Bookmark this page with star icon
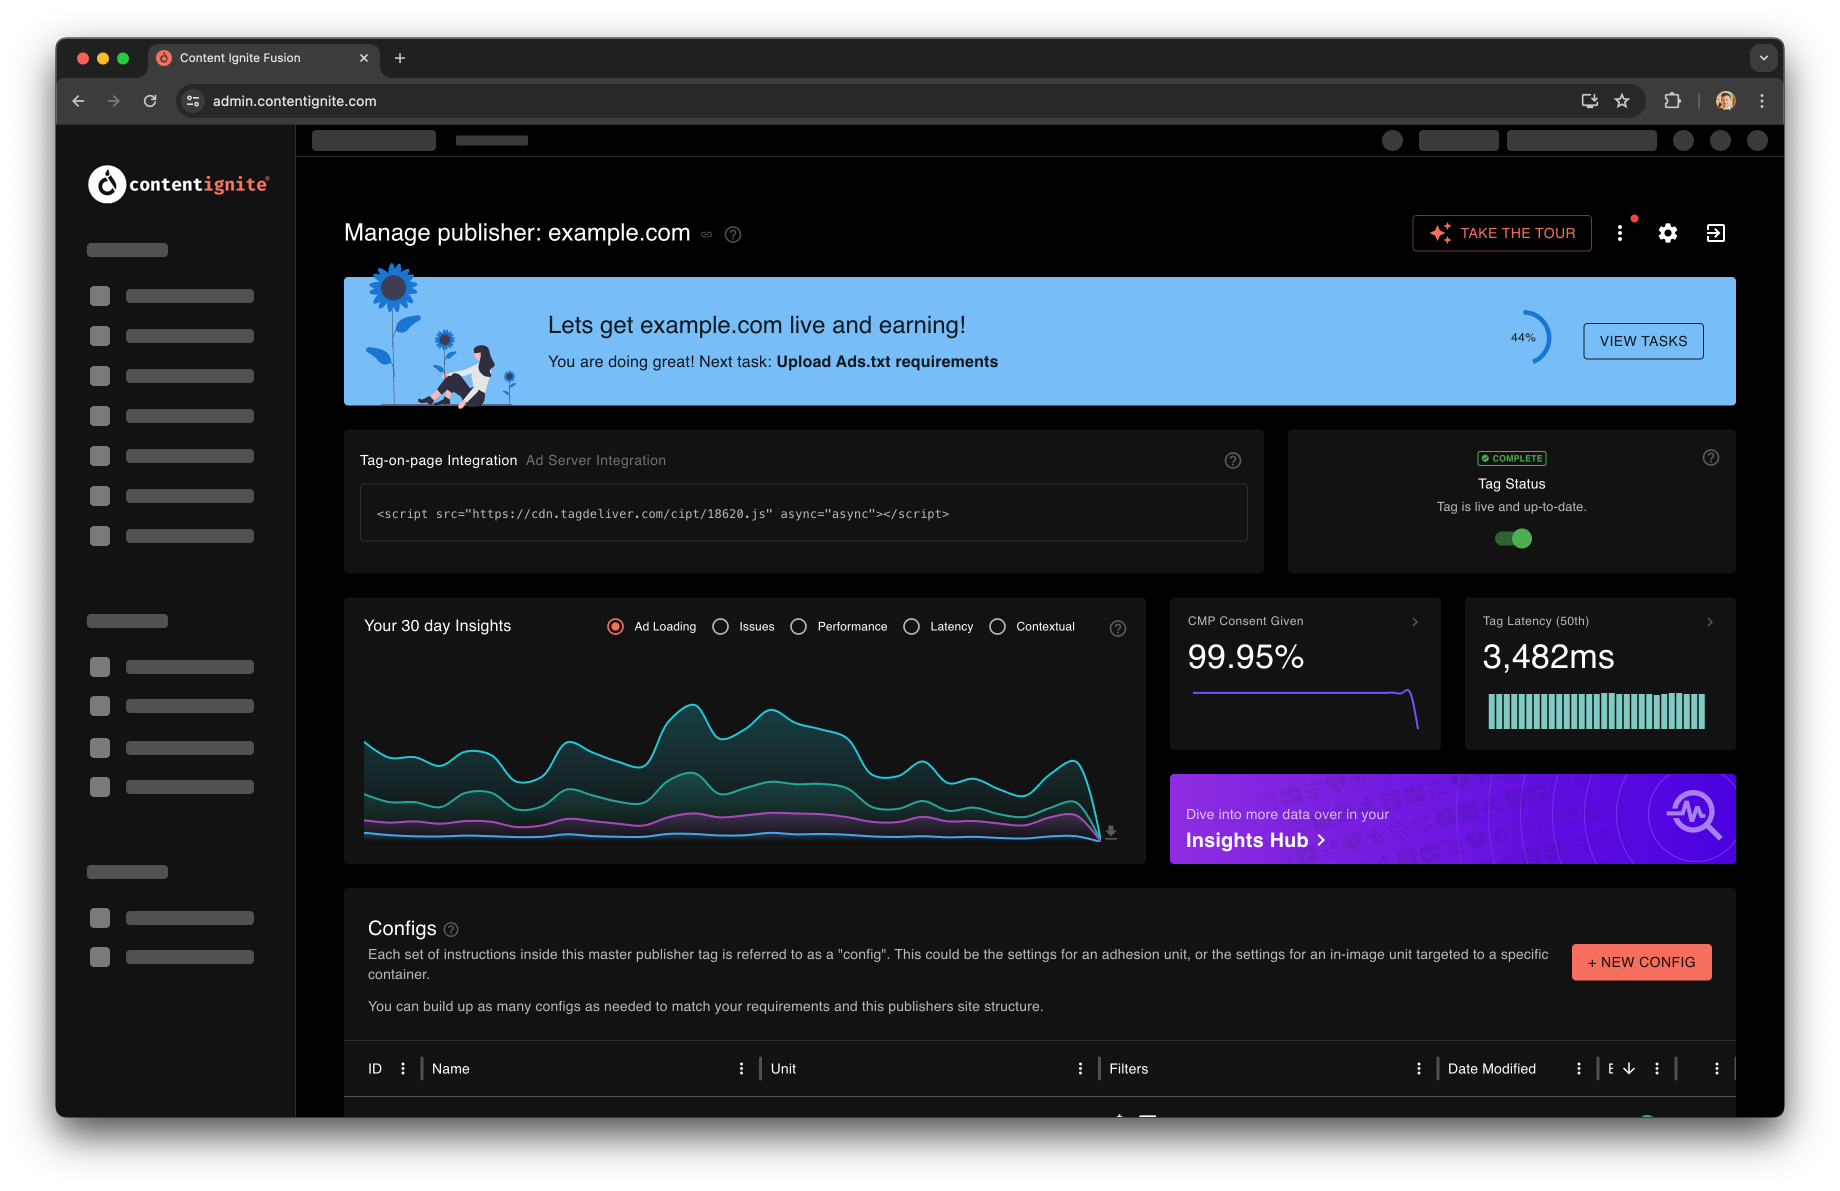Image resolution: width=1840 pixels, height=1191 pixels. click(1622, 101)
